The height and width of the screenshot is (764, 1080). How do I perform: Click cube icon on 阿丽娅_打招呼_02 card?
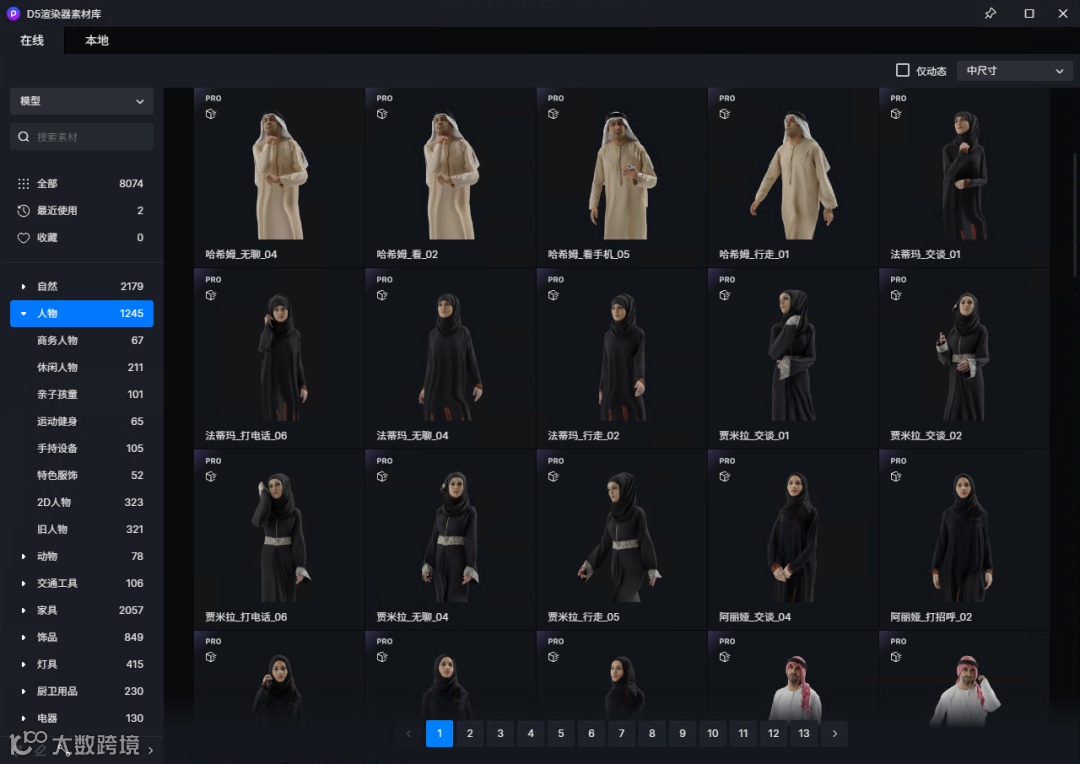(896, 476)
